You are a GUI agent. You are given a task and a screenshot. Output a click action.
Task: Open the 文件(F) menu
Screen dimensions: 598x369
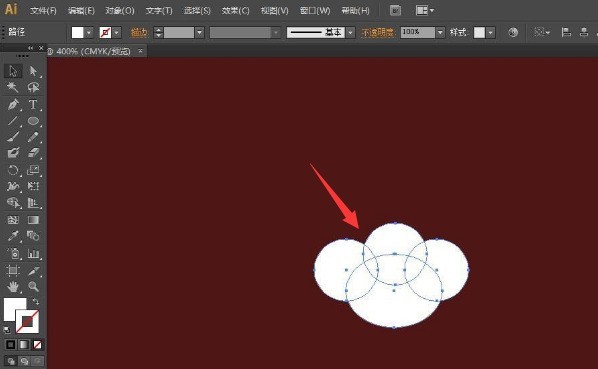43,11
